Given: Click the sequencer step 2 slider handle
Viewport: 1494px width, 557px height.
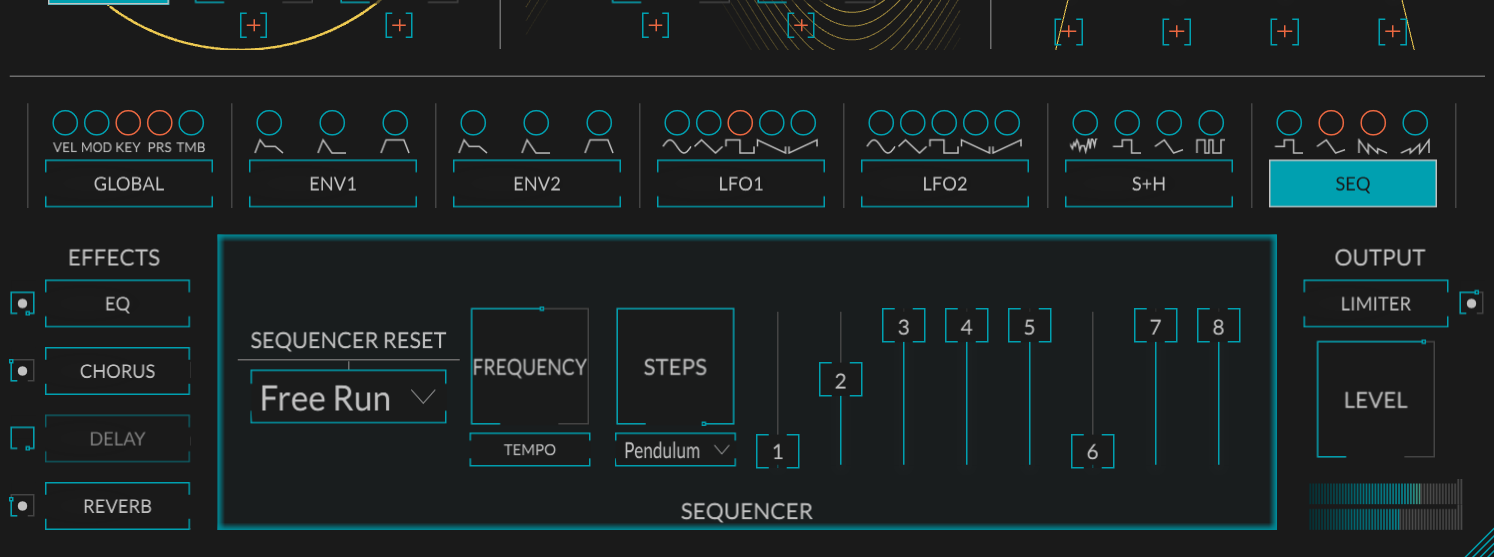Looking at the screenshot, I should click(840, 381).
